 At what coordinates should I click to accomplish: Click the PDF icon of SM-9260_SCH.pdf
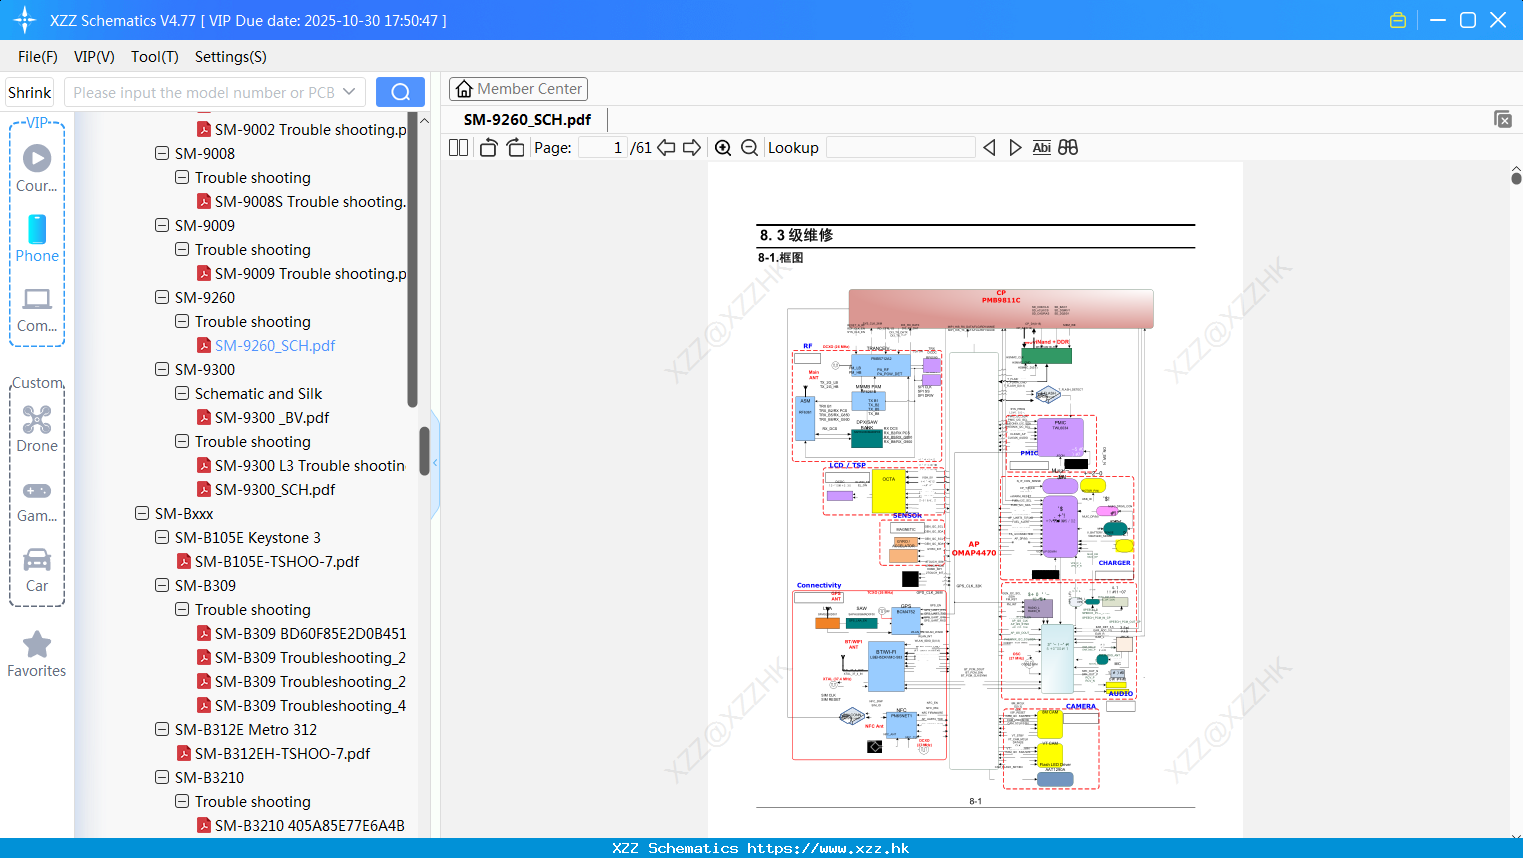(204, 345)
